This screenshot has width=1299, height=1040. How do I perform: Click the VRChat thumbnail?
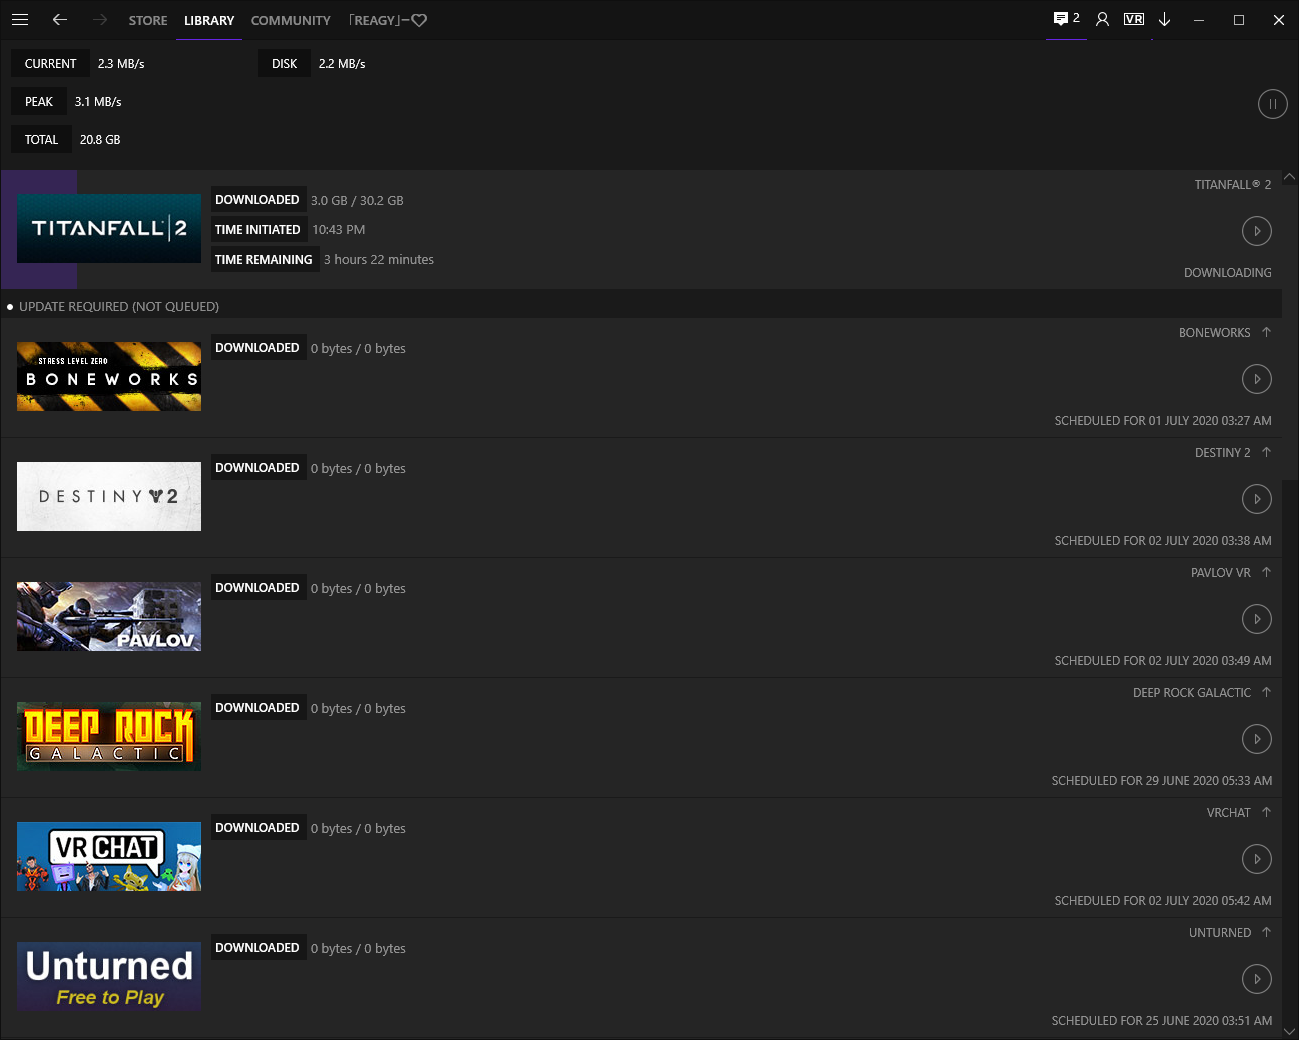(x=109, y=856)
